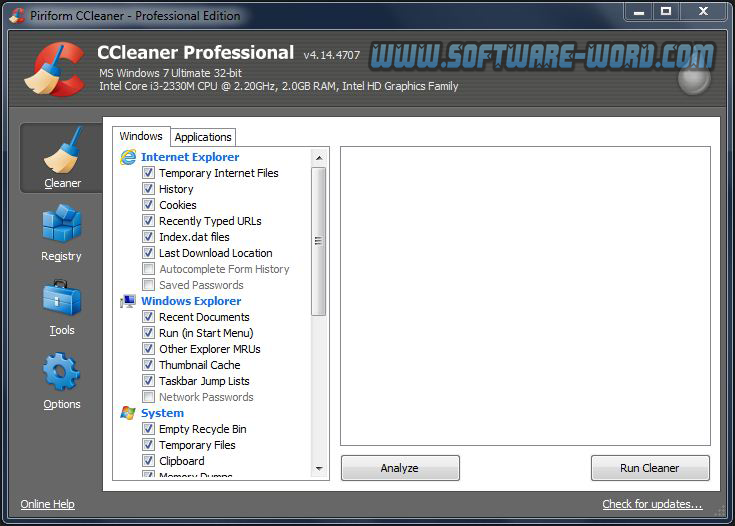Click the list scrollbar up arrow
The height and width of the screenshot is (526, 735).
319,158
